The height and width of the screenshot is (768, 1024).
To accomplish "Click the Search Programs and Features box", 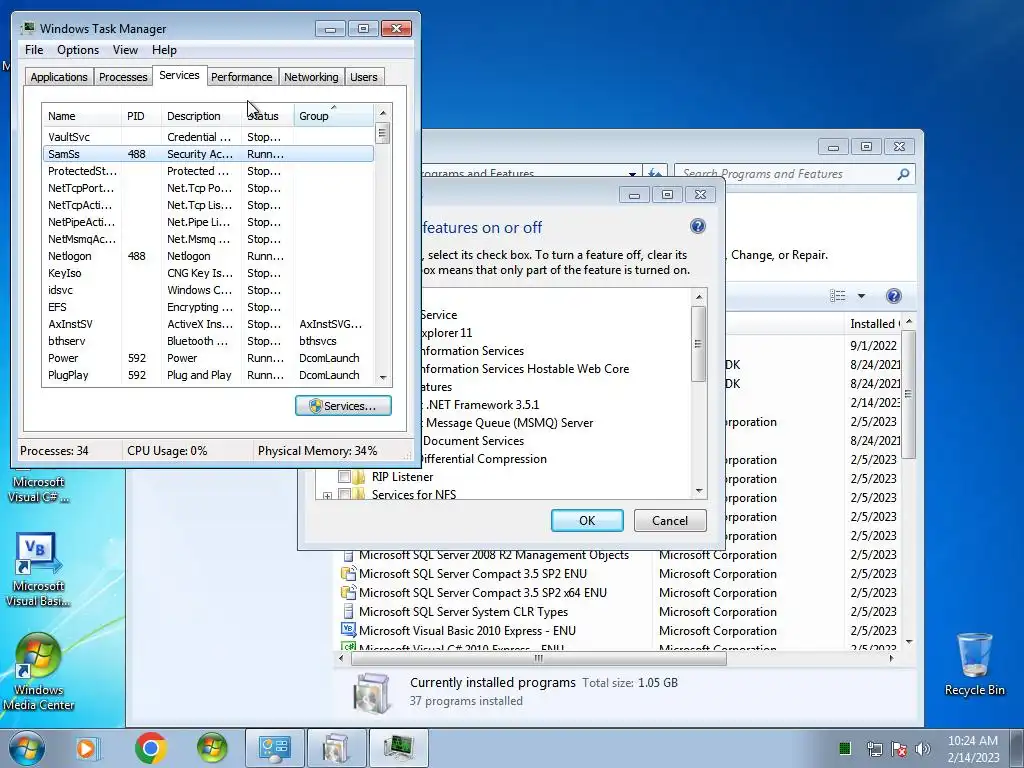I will pos(787,174).
